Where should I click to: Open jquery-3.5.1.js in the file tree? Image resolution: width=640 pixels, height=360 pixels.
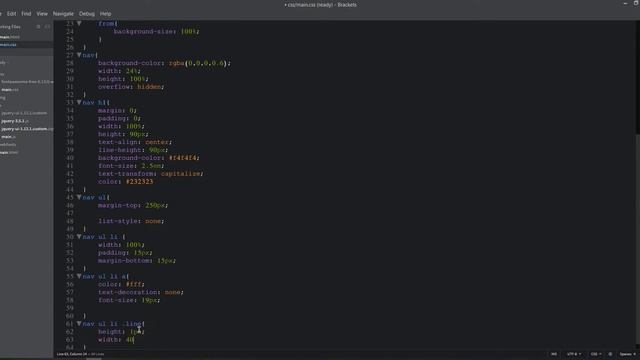(x=15, y=121)
